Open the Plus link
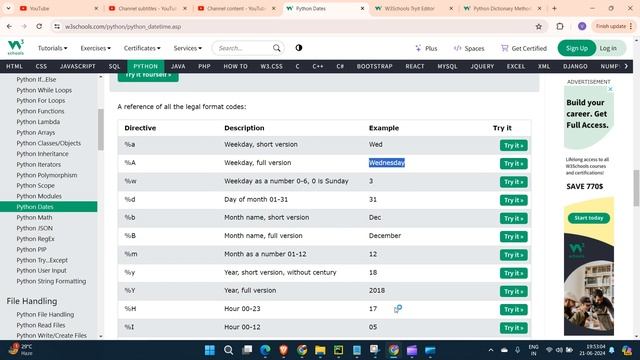This screenshot has width=640, height=360. point(426,48)
